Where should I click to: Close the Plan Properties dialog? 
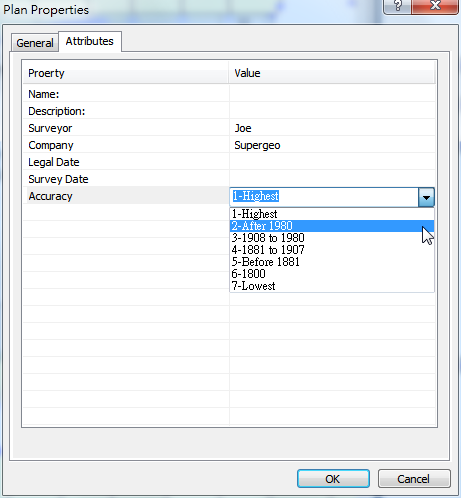[435, 6]
